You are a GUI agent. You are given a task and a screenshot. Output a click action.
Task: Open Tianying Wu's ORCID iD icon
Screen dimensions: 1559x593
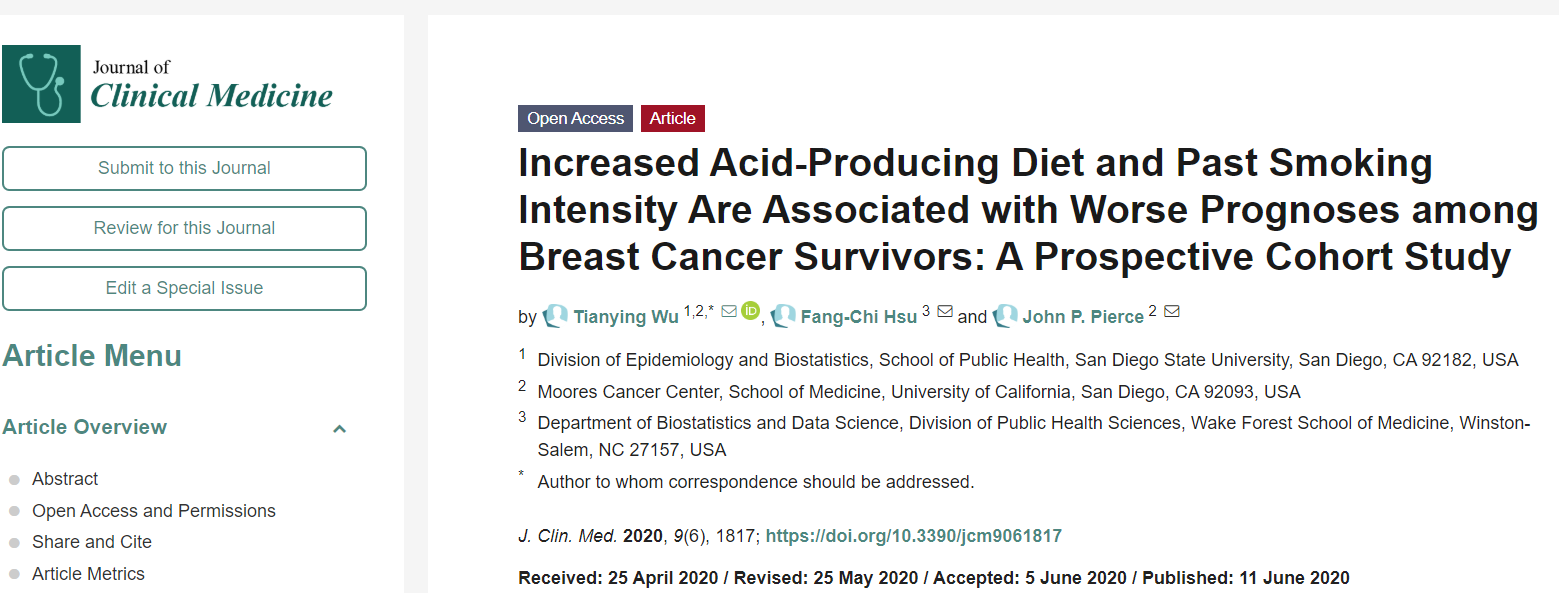point(751,311)
